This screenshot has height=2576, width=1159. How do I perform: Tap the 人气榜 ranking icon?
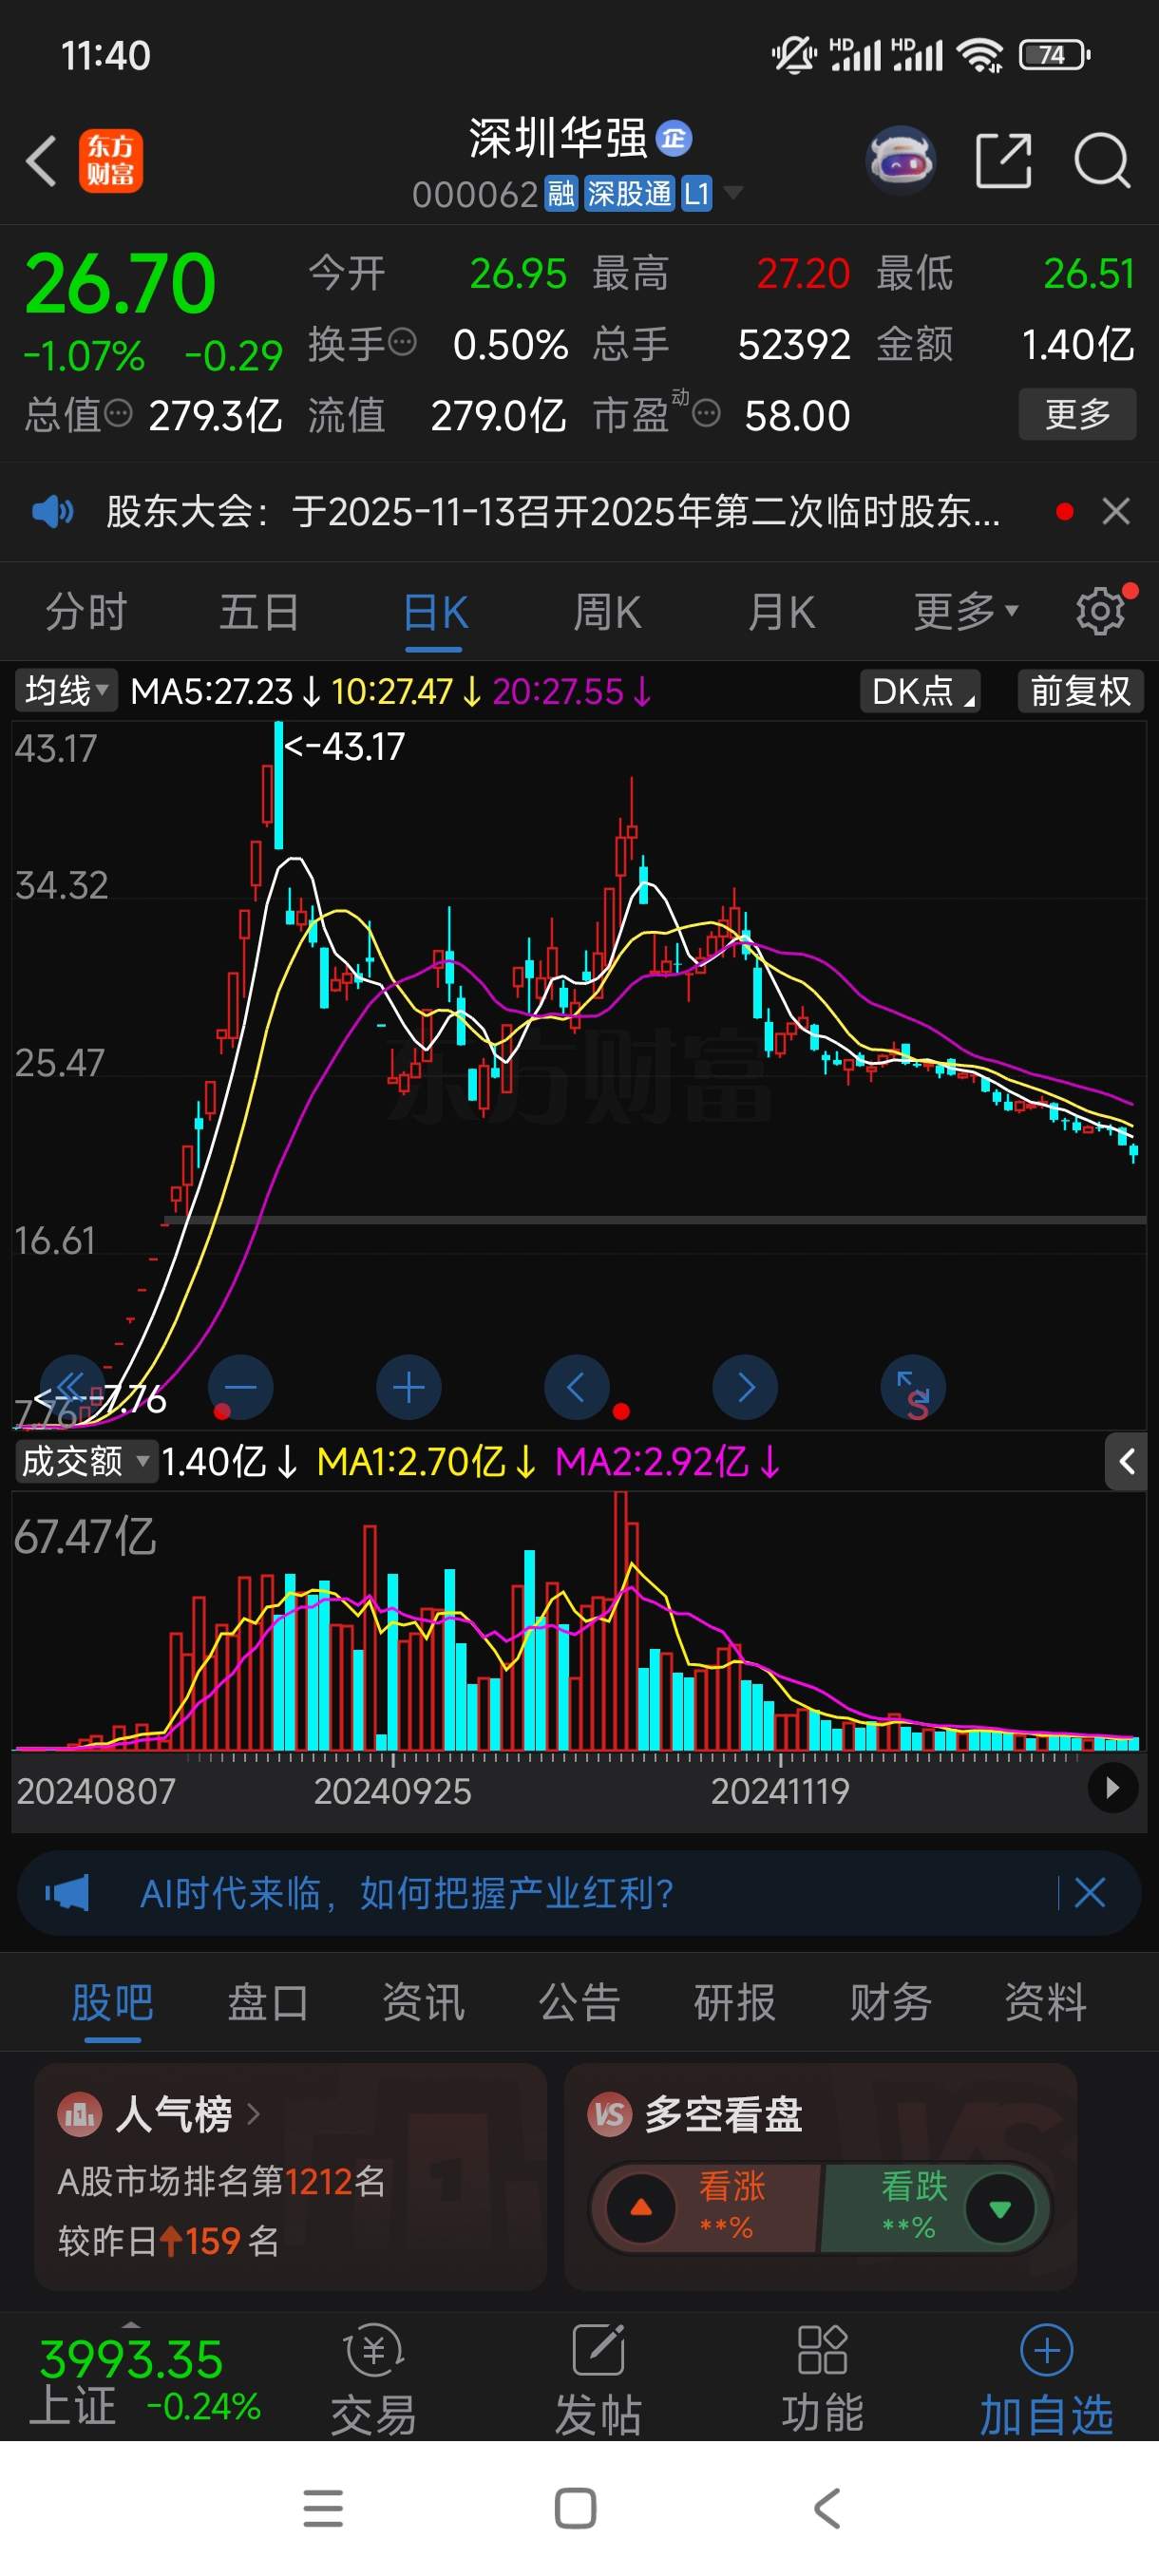click(80, 2115)
